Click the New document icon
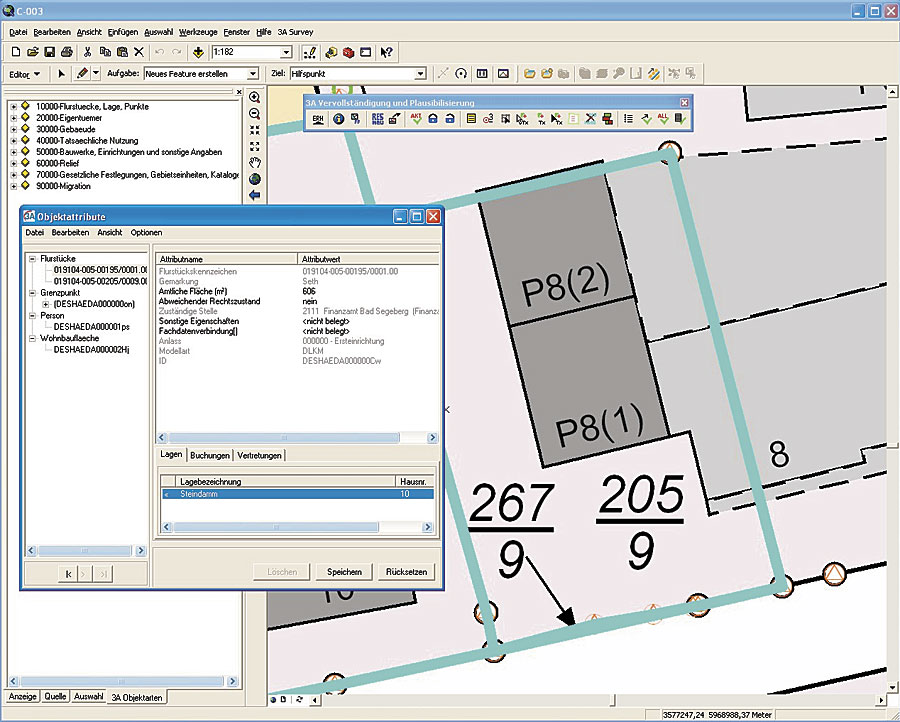900x722 pixels. tap(16, 52)
